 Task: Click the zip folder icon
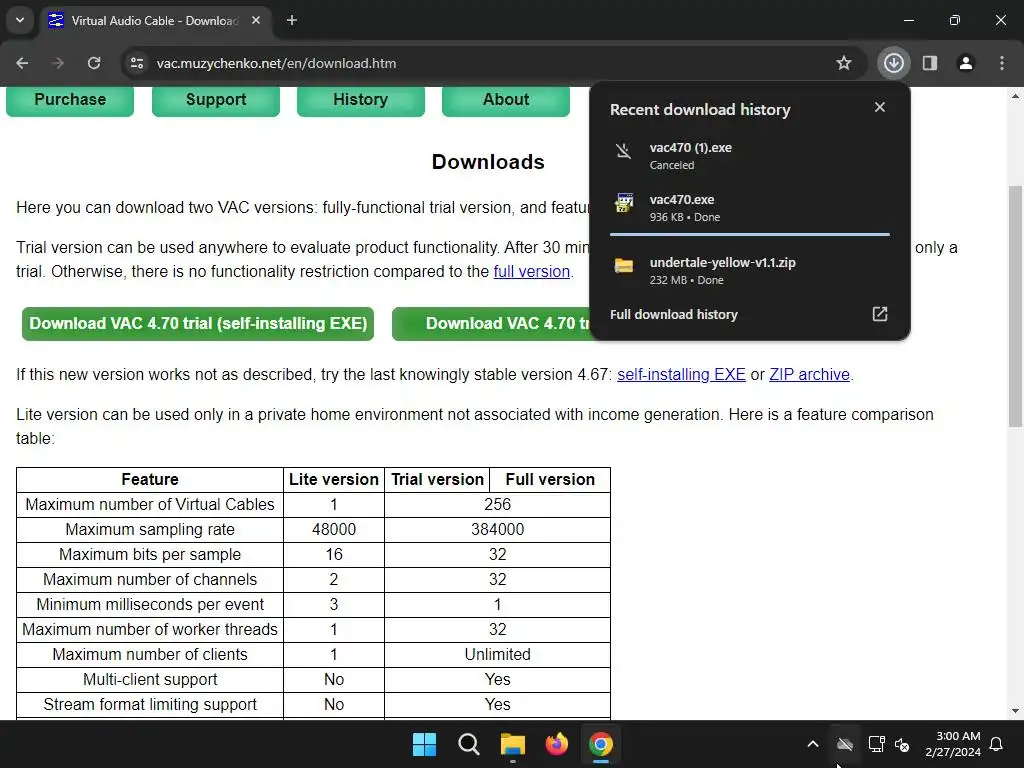coord(624,265)
